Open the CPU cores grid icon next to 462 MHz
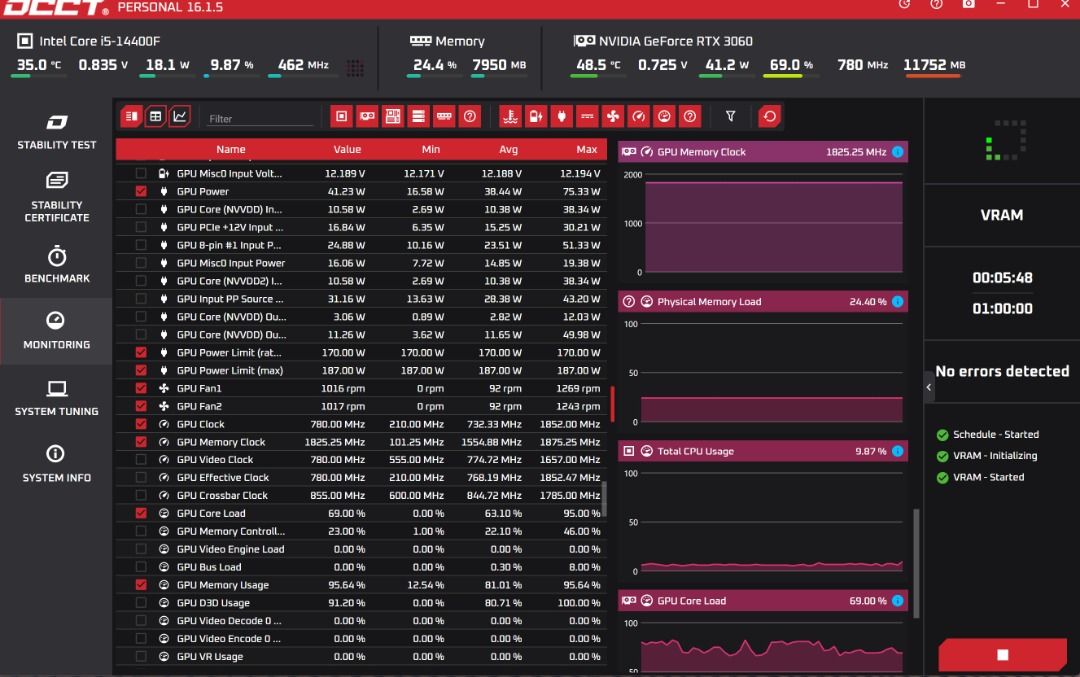Screen dimensions: 1080x677 pyautogui.click(x=355, y=67)
